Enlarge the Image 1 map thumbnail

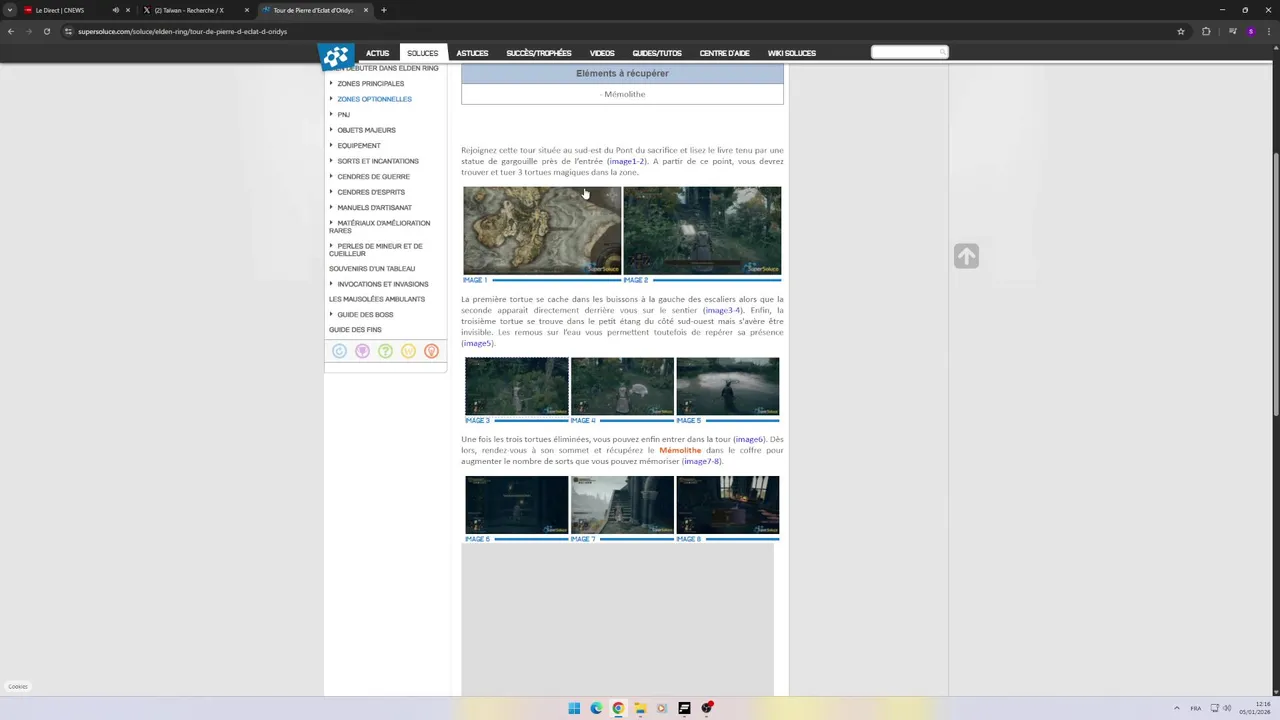541,230
